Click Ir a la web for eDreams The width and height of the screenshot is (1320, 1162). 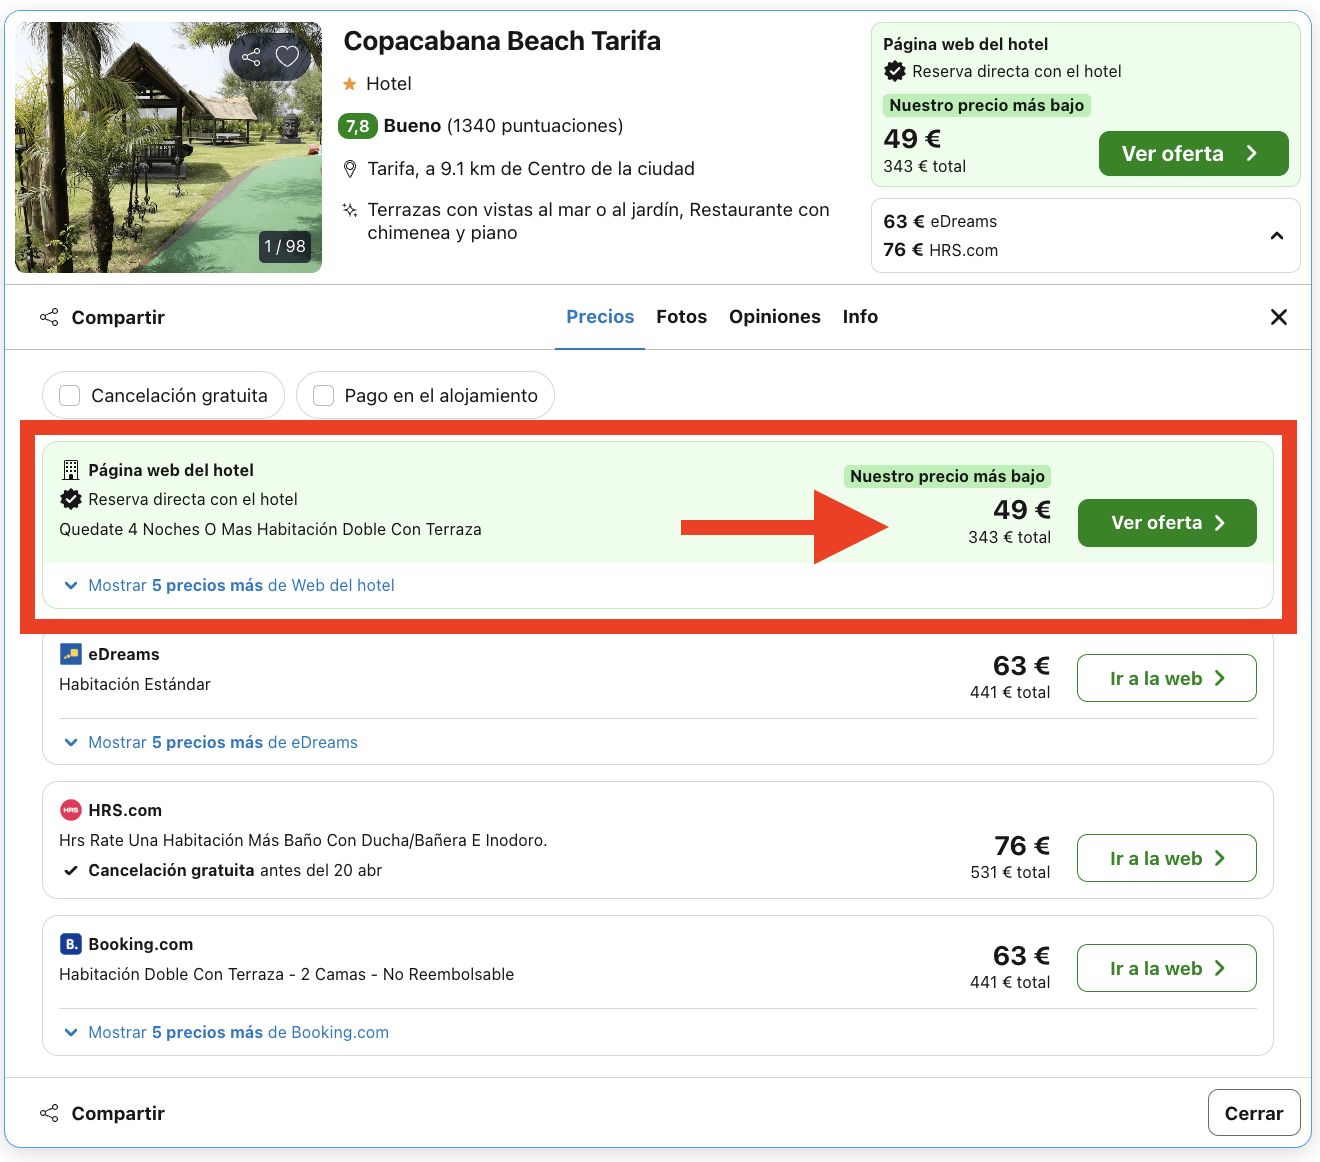point(1167,678)
